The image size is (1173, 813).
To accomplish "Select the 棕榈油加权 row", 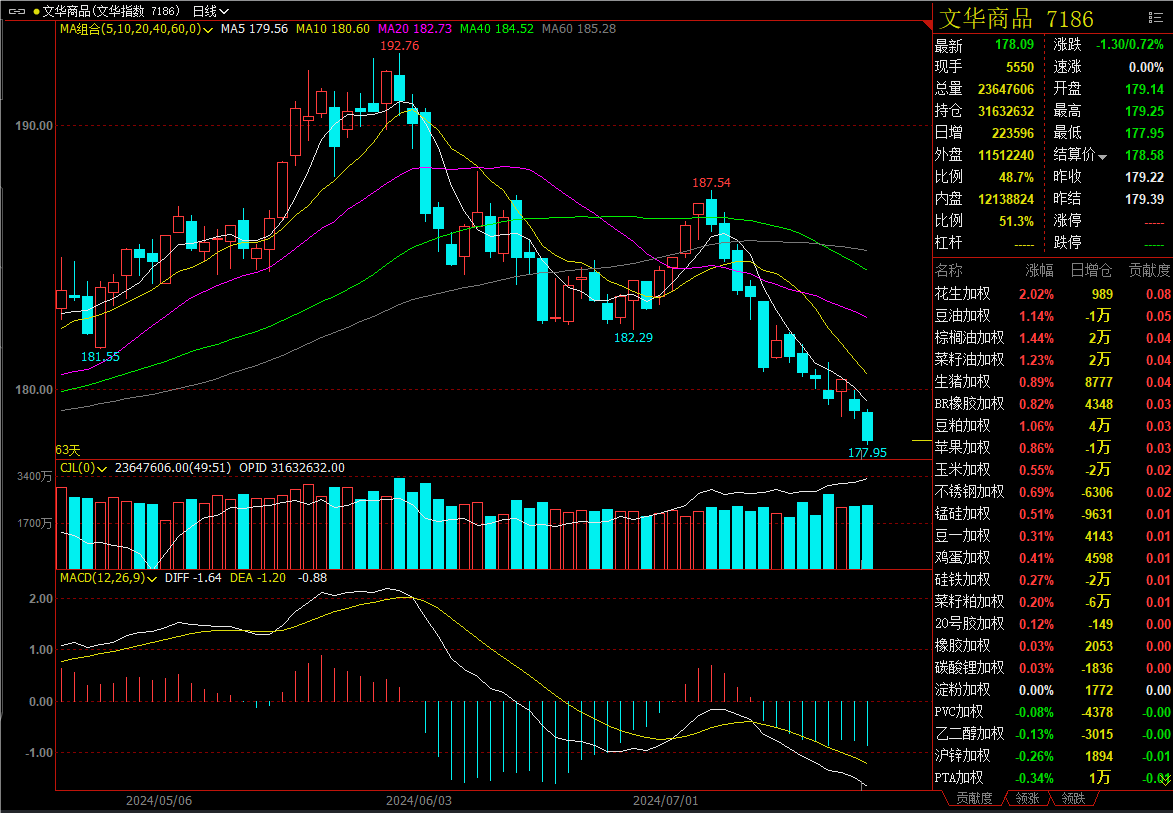I will (1053, 338).
